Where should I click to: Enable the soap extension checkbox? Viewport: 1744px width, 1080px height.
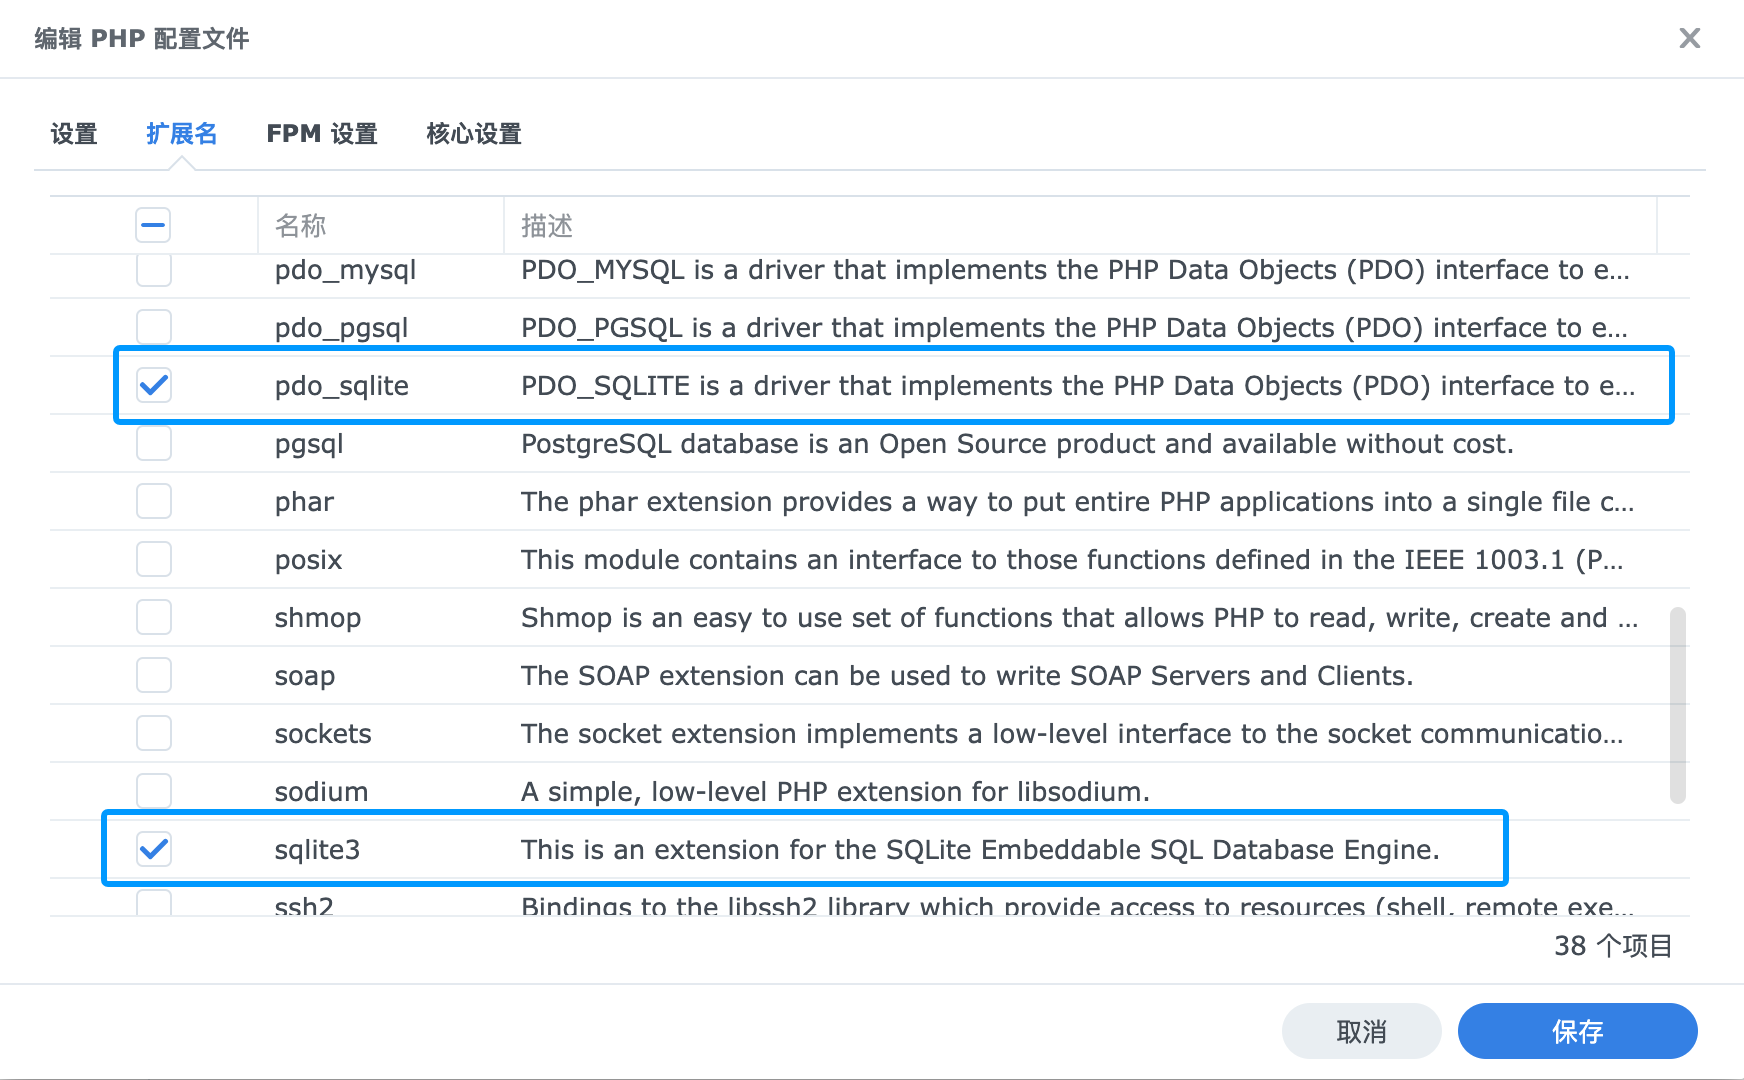point(154,675)
